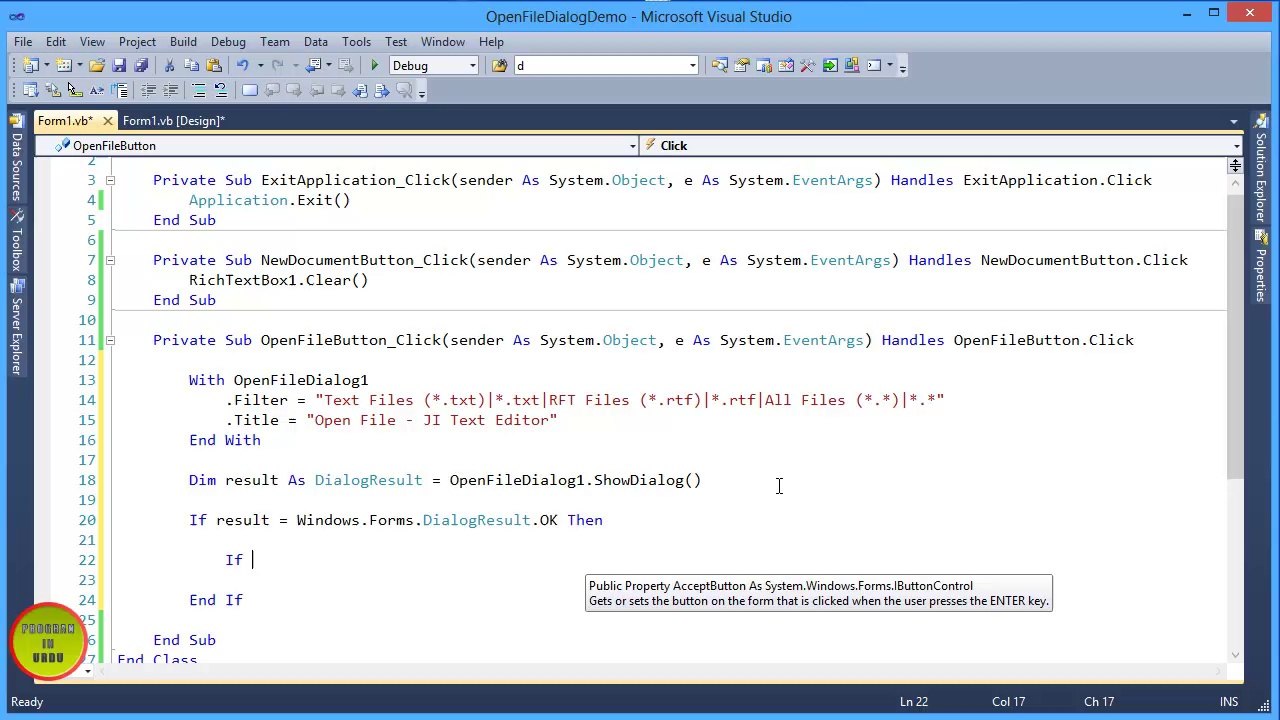Collapse the ExitApplication_Click sub outline
This screenshot has height=720, width=1280.
tap(110, 180)
